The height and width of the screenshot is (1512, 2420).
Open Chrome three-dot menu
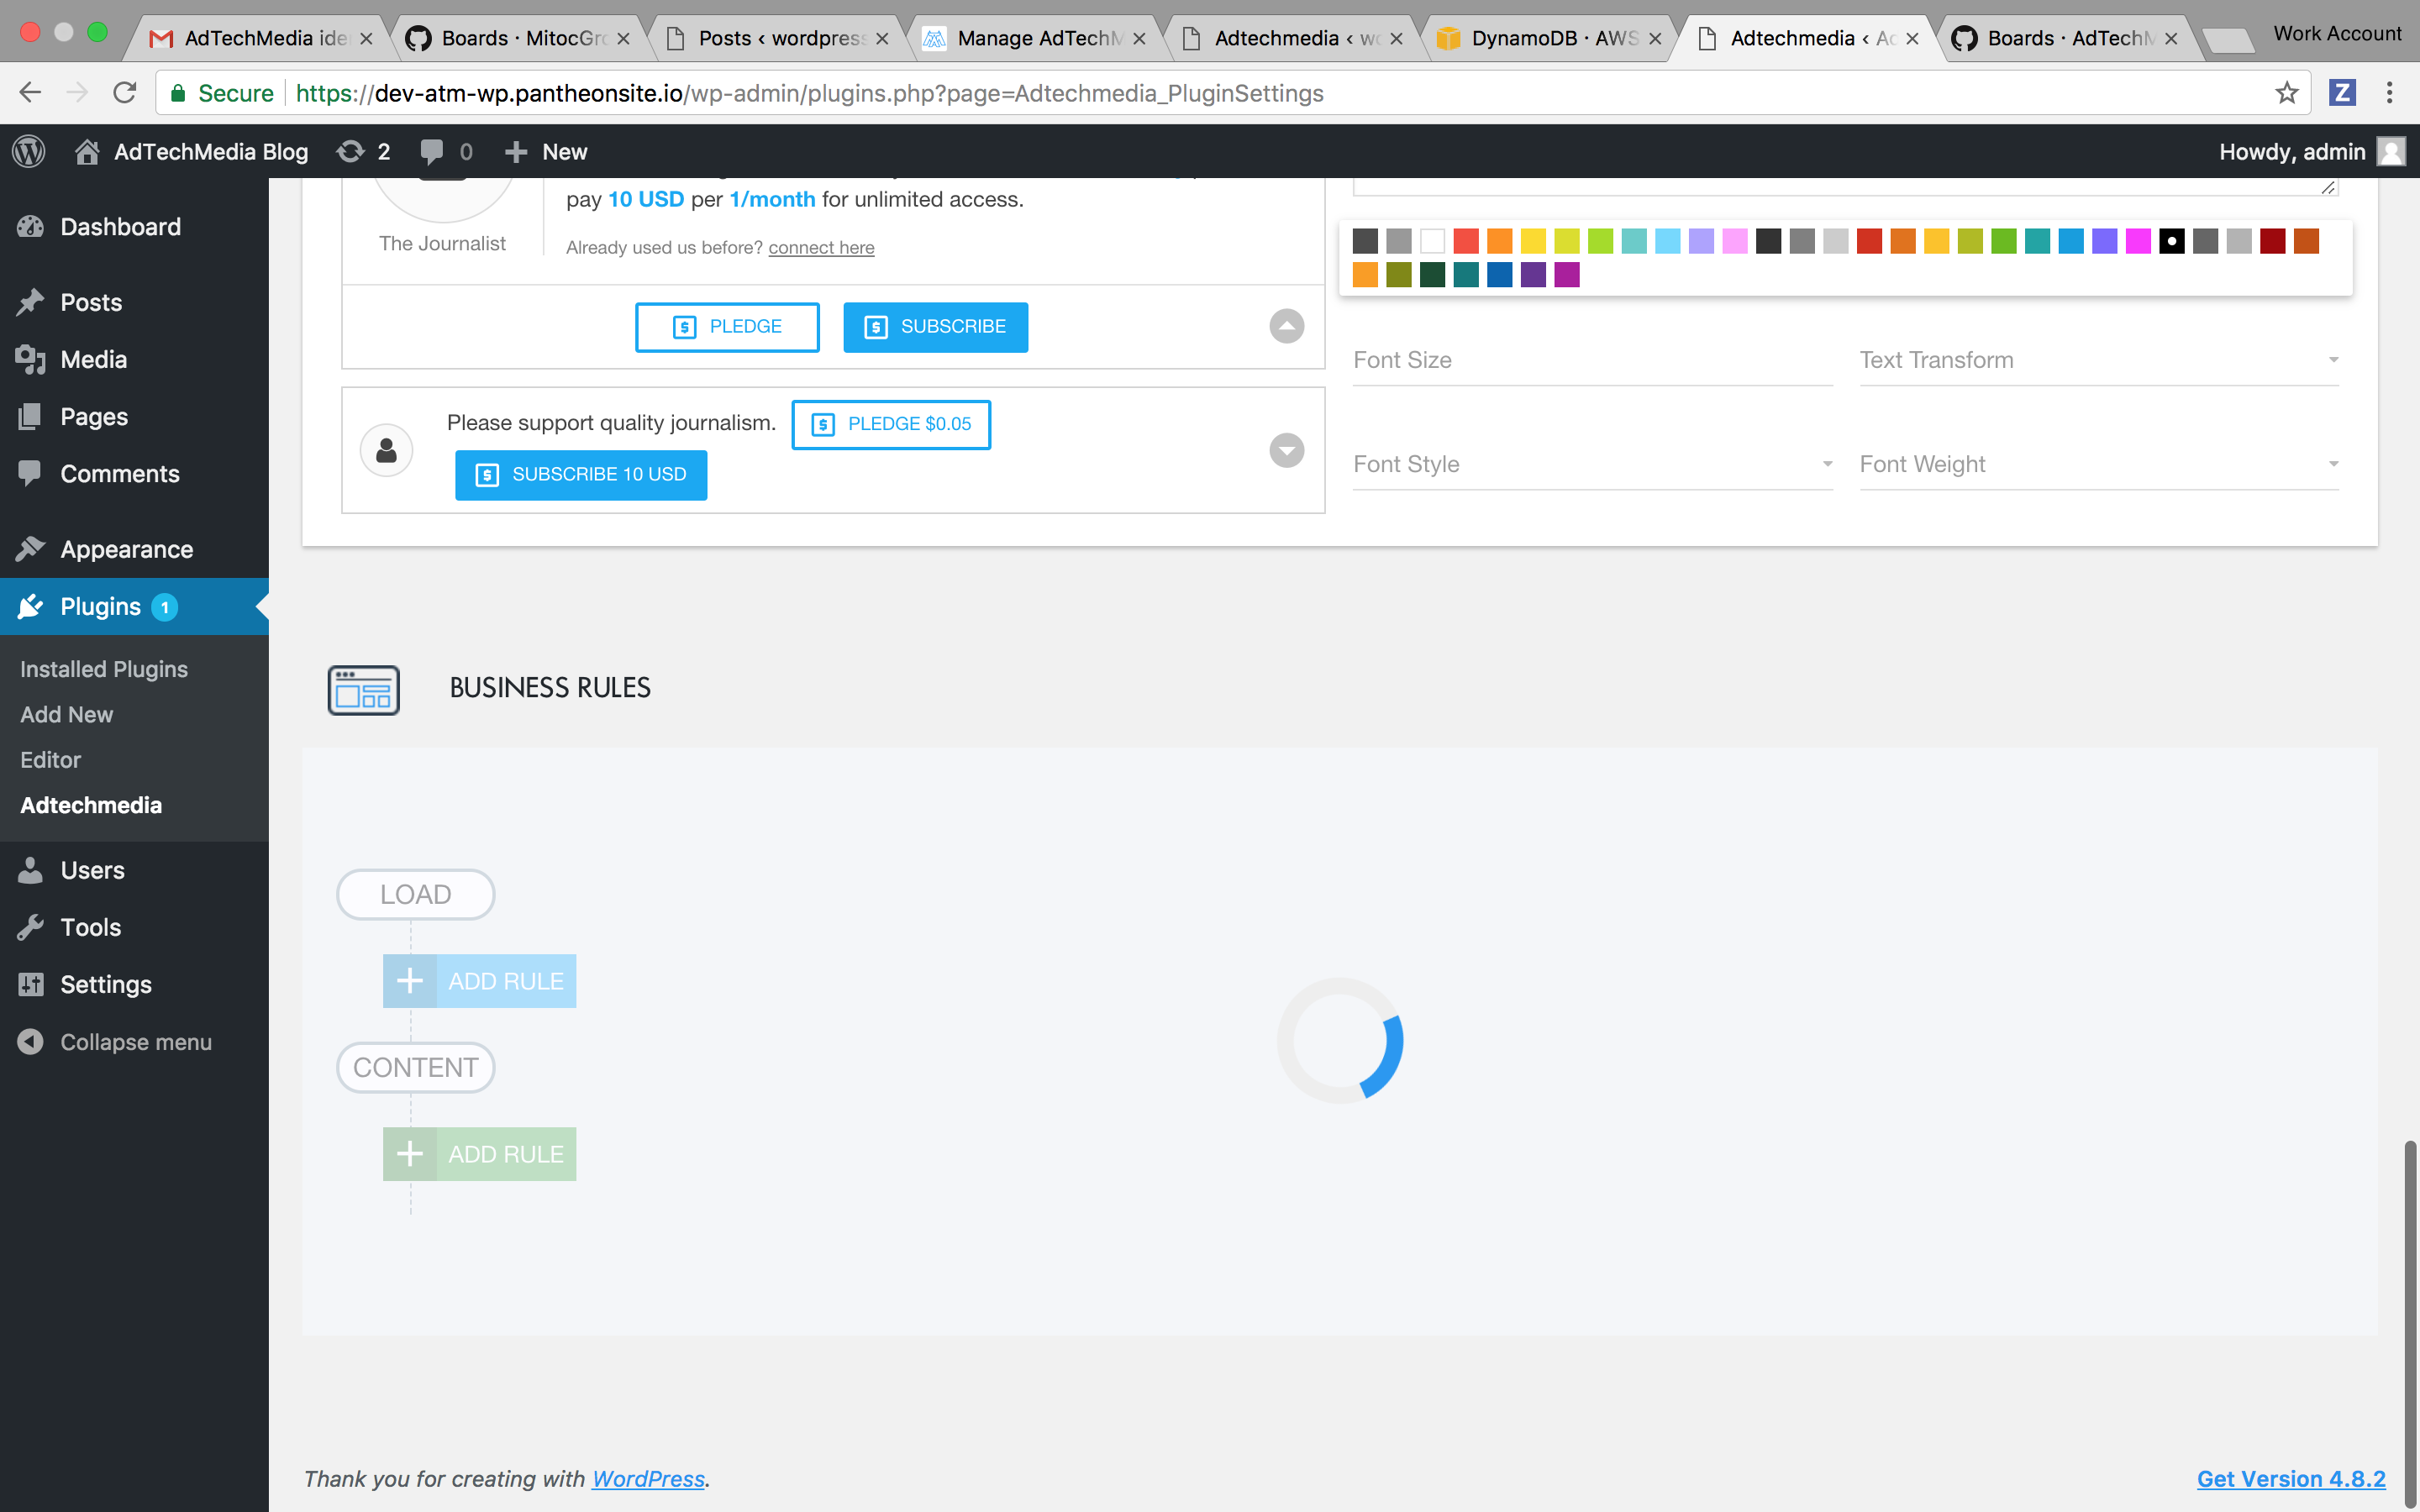[x=2389, y=93]
